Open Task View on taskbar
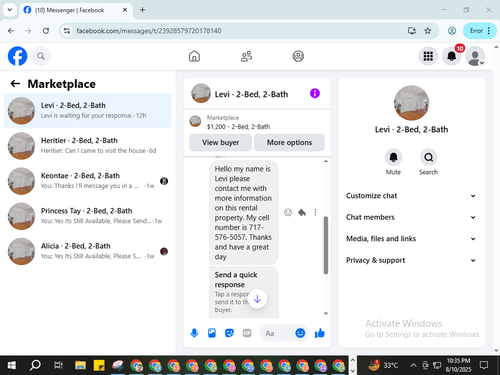Screen dimensions: 500x375 [x=58, y=366]
